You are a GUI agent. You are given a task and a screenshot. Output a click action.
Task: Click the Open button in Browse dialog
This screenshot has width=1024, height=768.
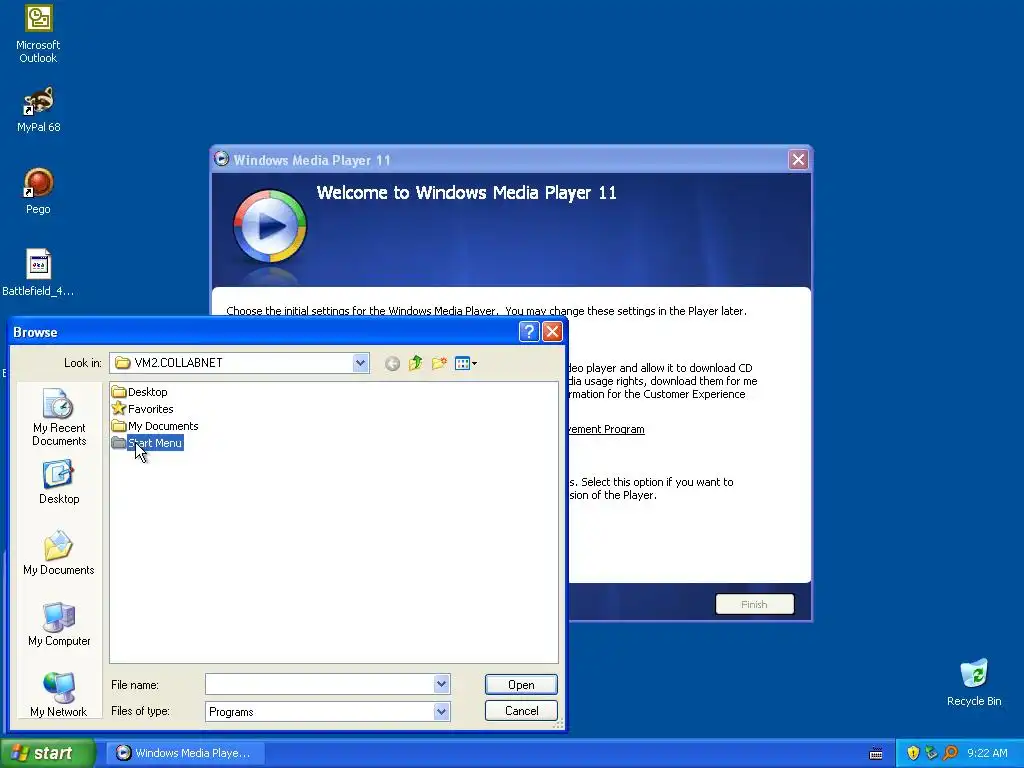(521, 684)
